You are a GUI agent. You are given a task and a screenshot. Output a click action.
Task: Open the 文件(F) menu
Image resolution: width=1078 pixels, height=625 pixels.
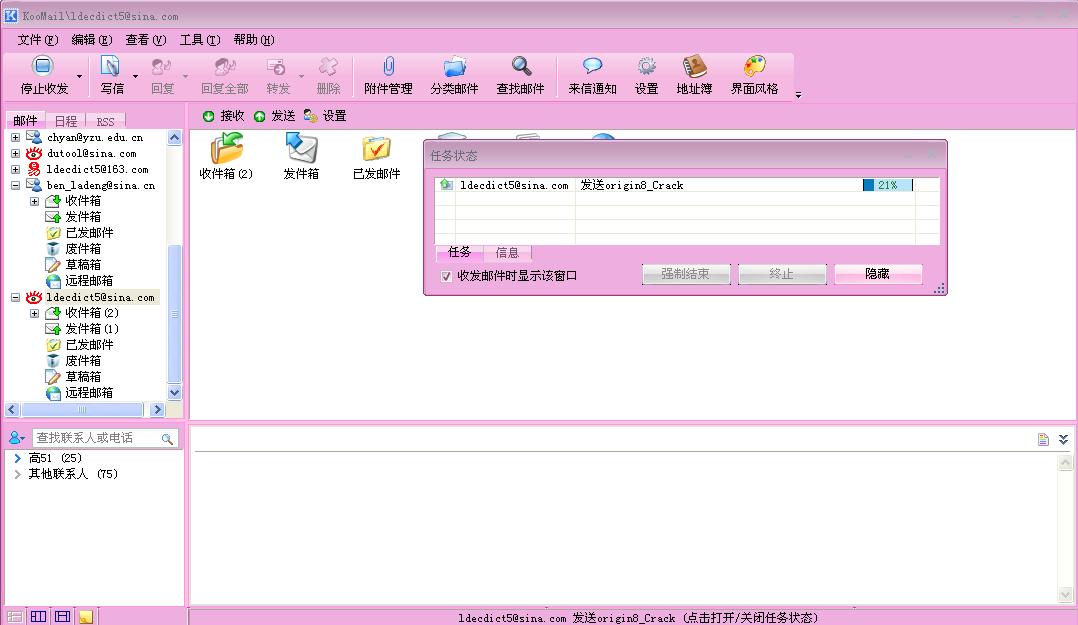pos(38,40)
